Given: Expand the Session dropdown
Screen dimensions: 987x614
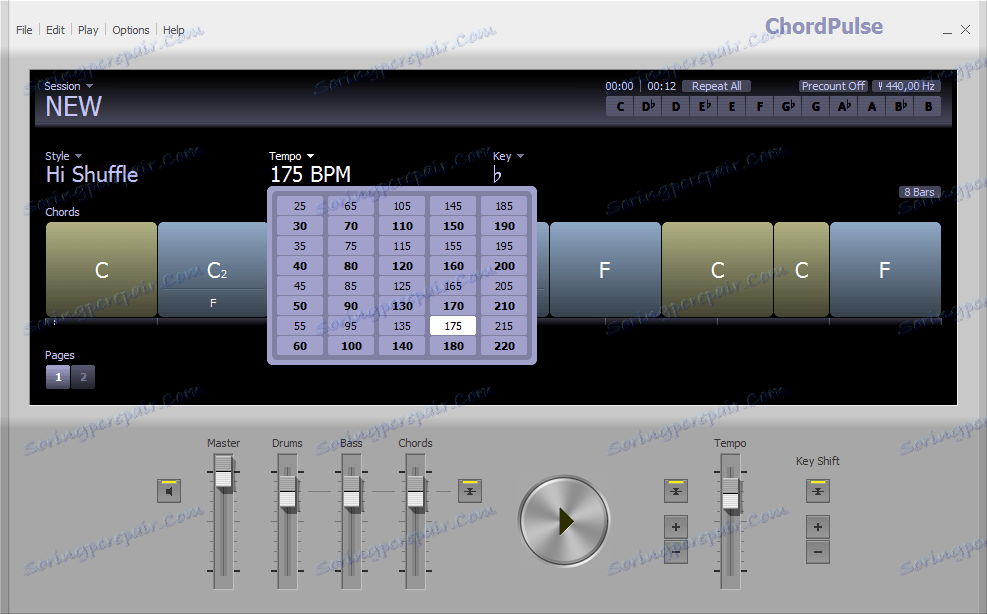Looking at the screenshot, I should pos(69,86).
